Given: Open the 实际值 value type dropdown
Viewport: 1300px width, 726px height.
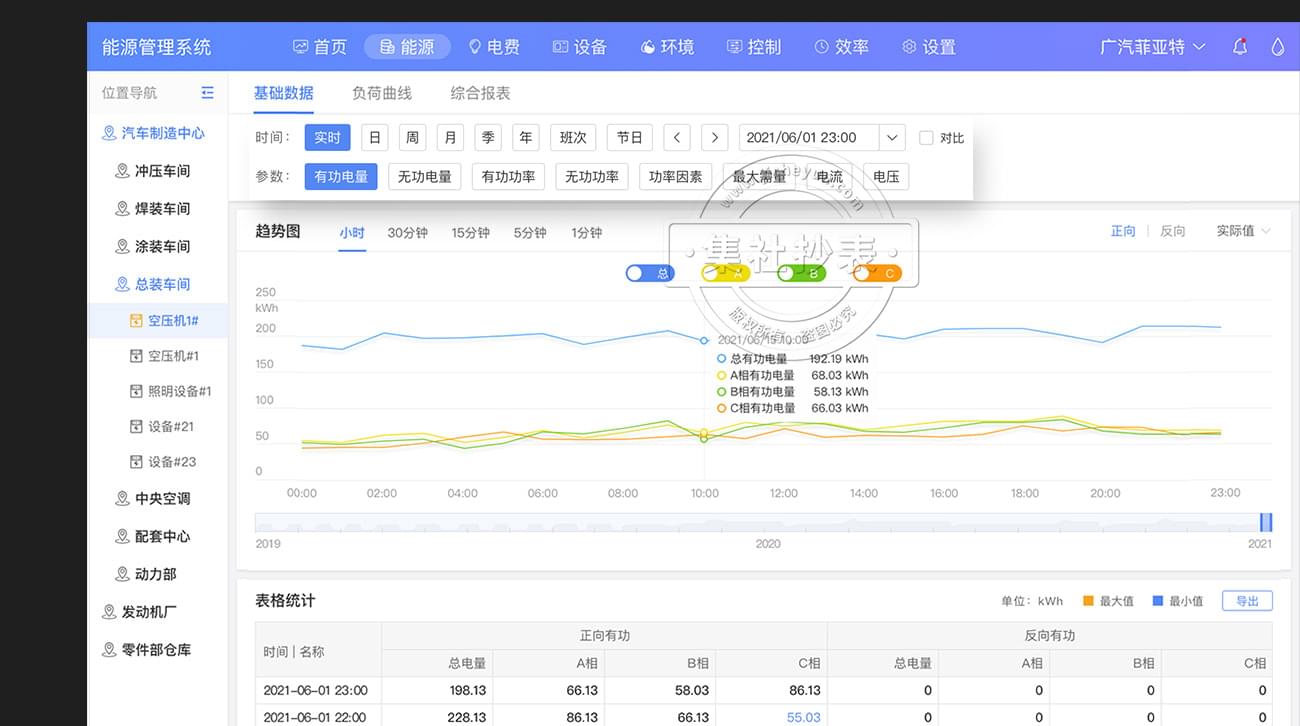Looking at the screenshot, I should 1243,231.
